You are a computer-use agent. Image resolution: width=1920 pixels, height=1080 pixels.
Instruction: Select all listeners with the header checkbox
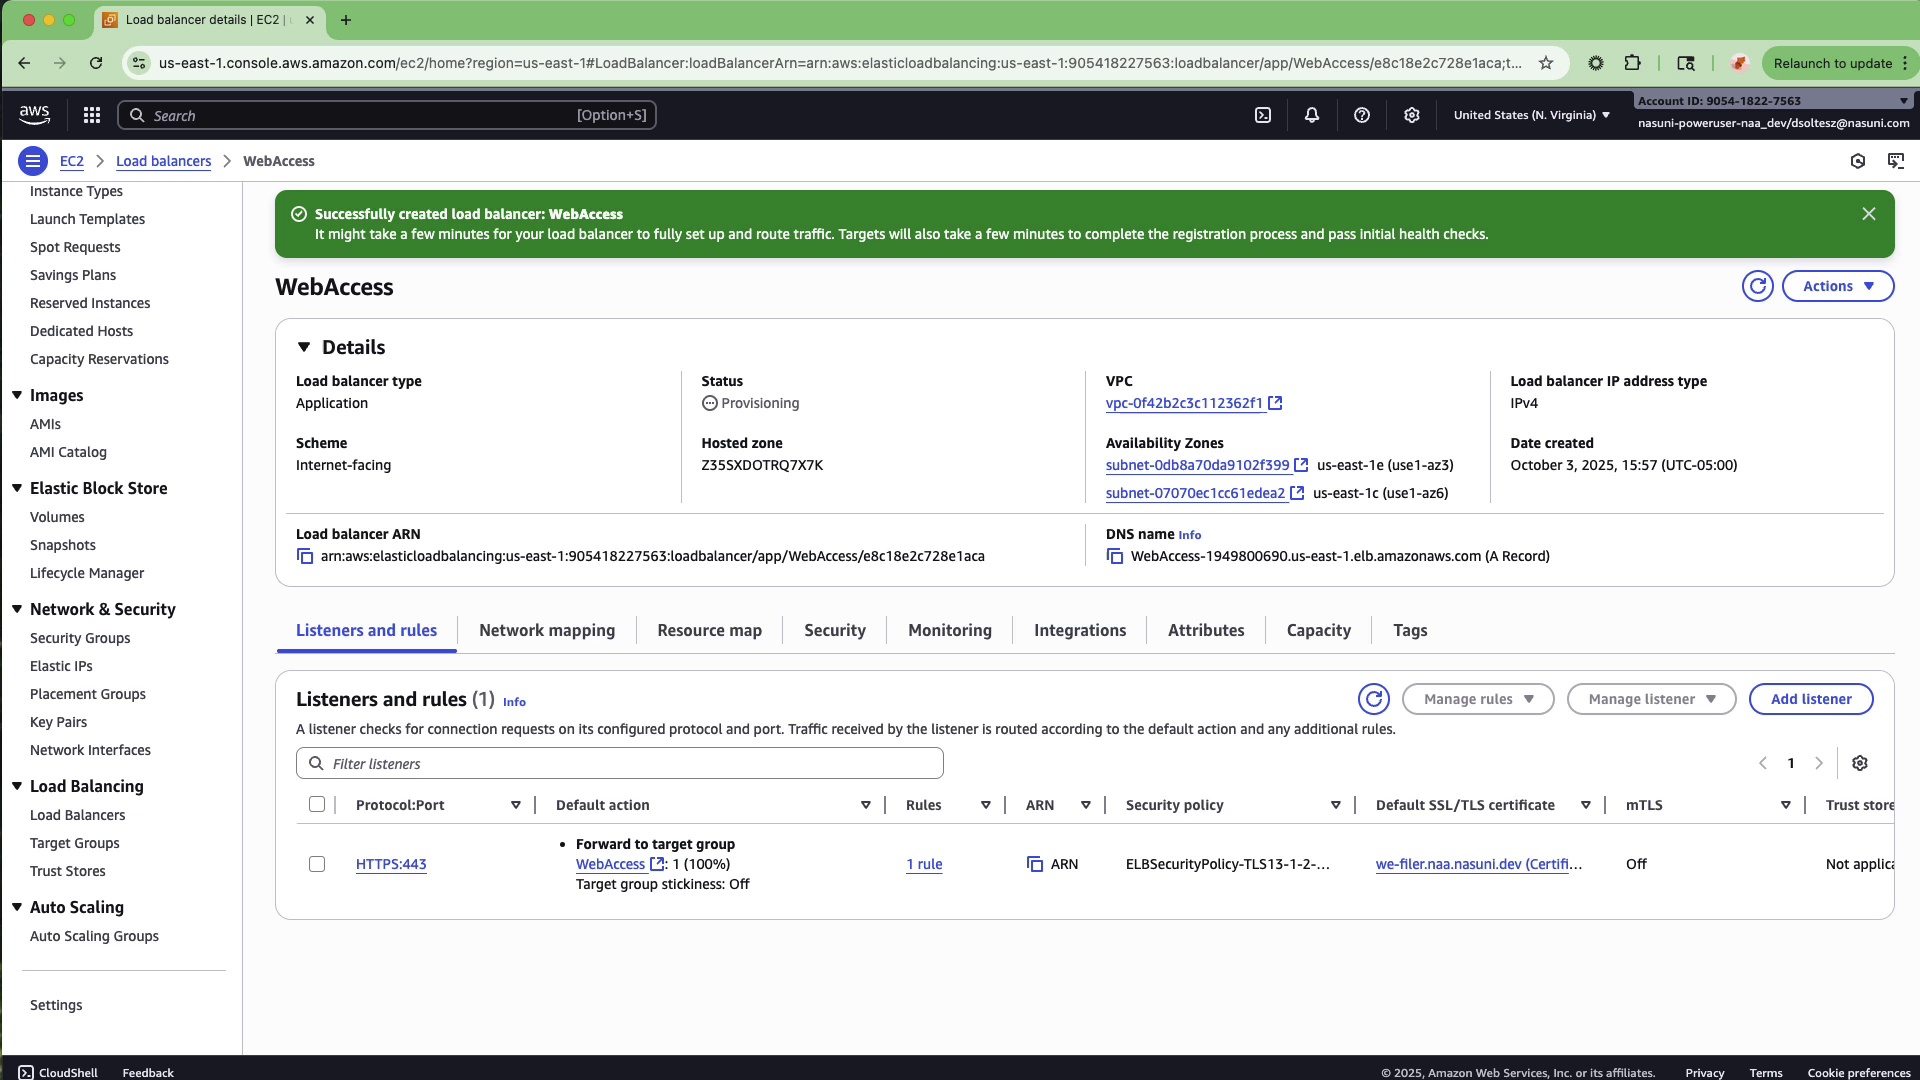(317, 804)
